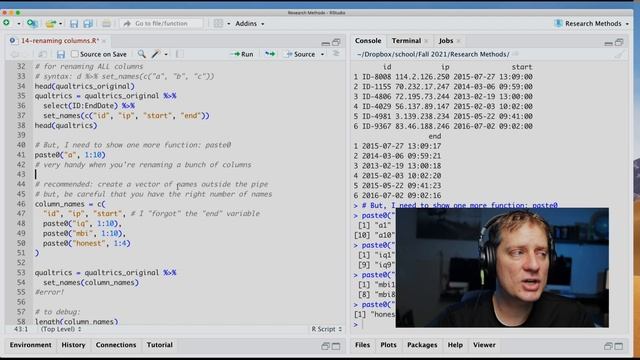Click the editor Go back arrow
The height and width of the screenshot is (360, 640).
point(15,54)
